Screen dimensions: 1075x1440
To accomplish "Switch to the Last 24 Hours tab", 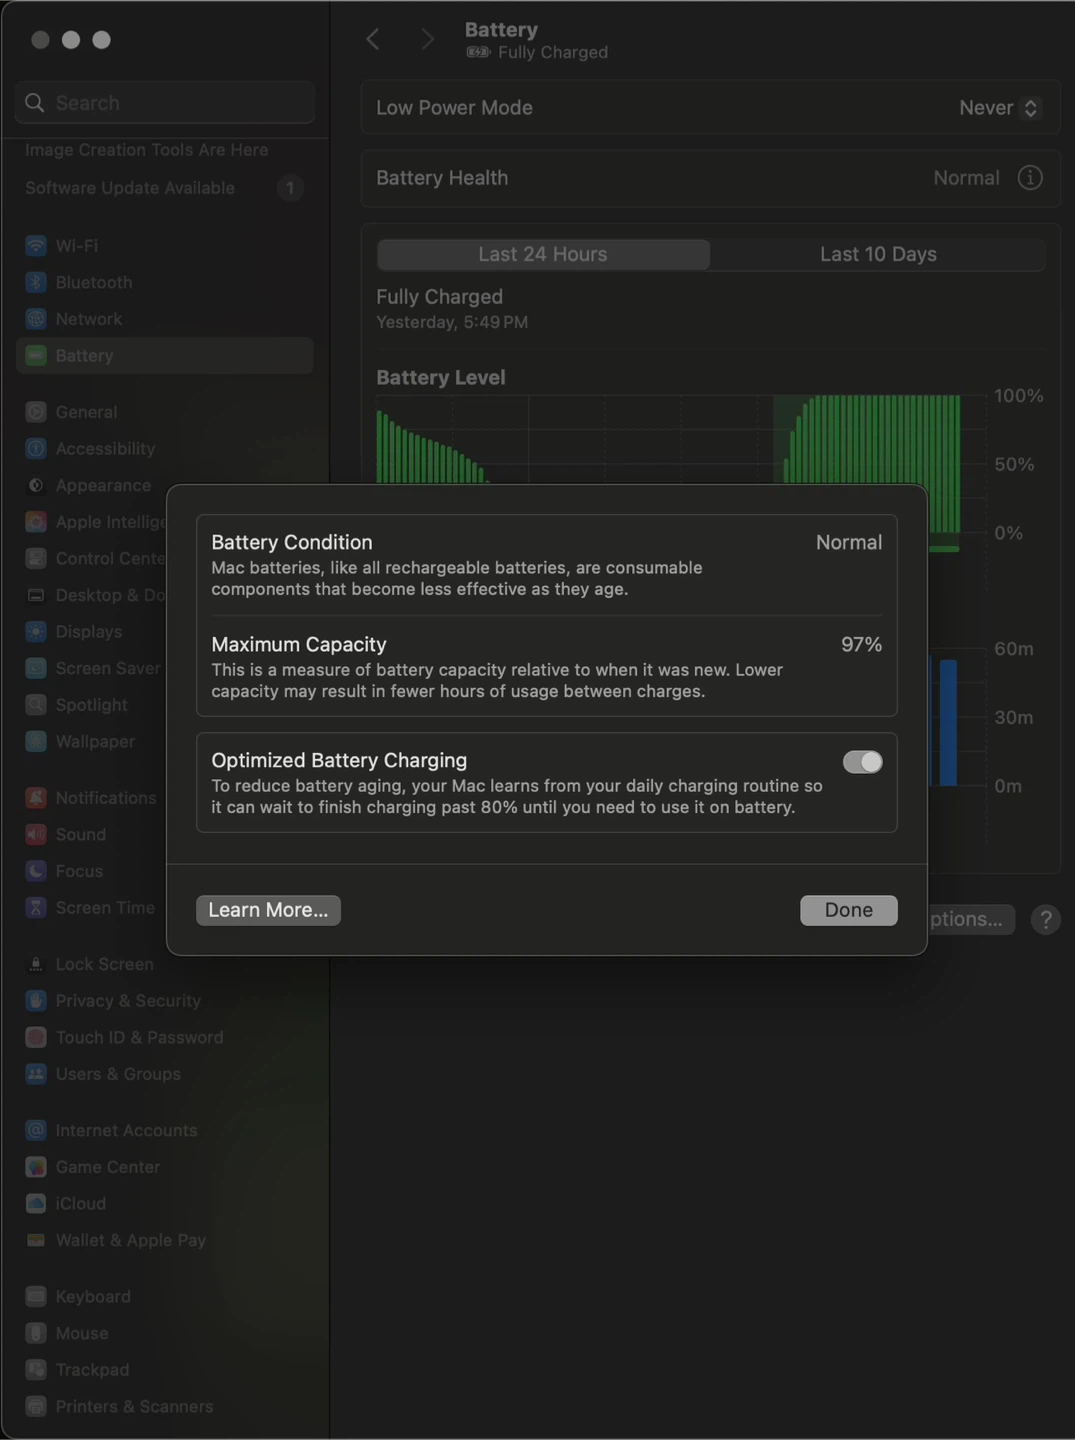I will (x=543, y=254).
